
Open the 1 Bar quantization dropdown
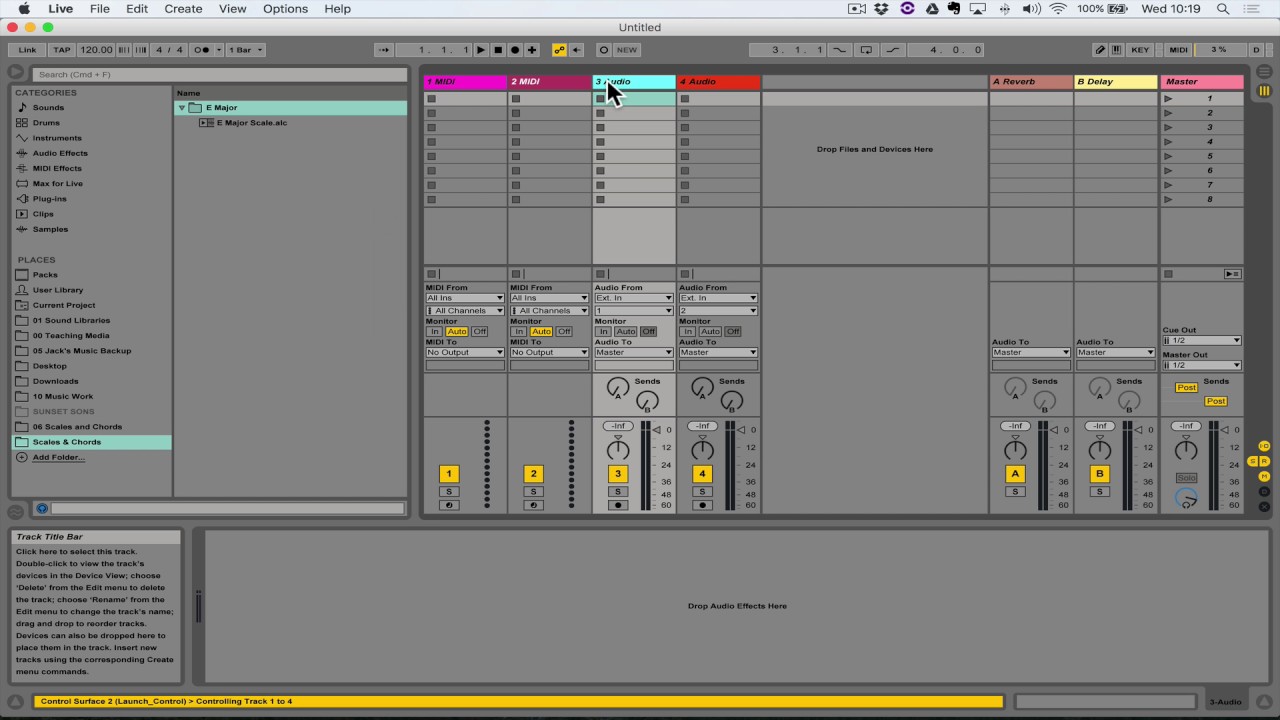(x=246, y=50)
